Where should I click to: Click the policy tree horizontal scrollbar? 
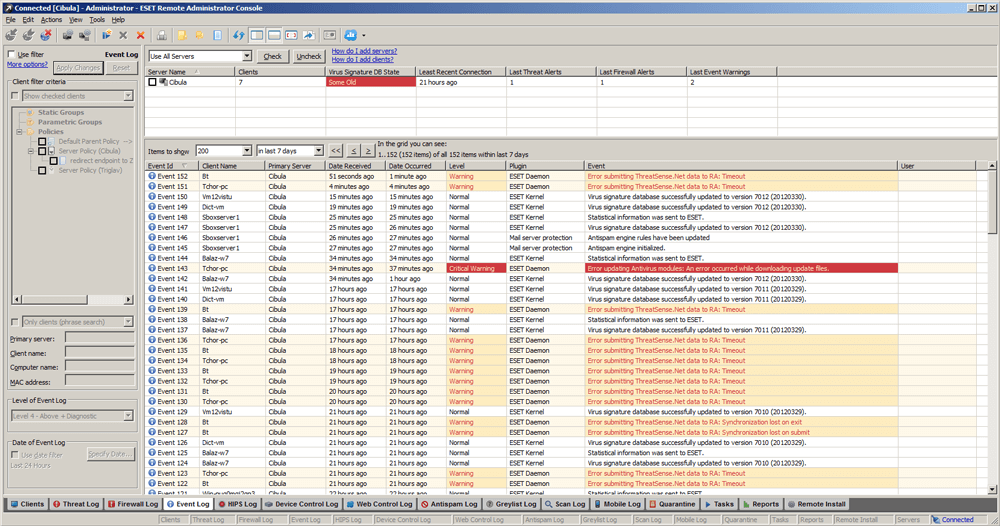pyautogui.click(x=73, y=299)
